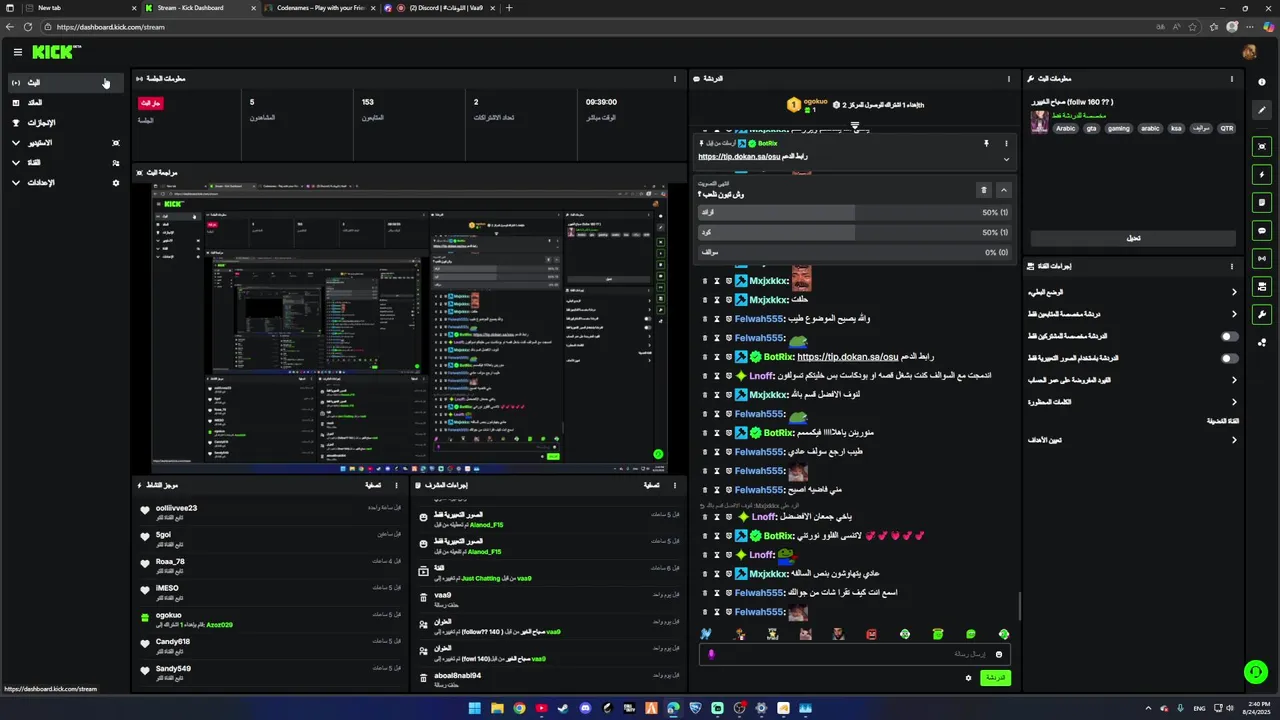Pick the red angry face quick emote
The height and width of the screenshot is (720, 1280).
tap(871, 634)
